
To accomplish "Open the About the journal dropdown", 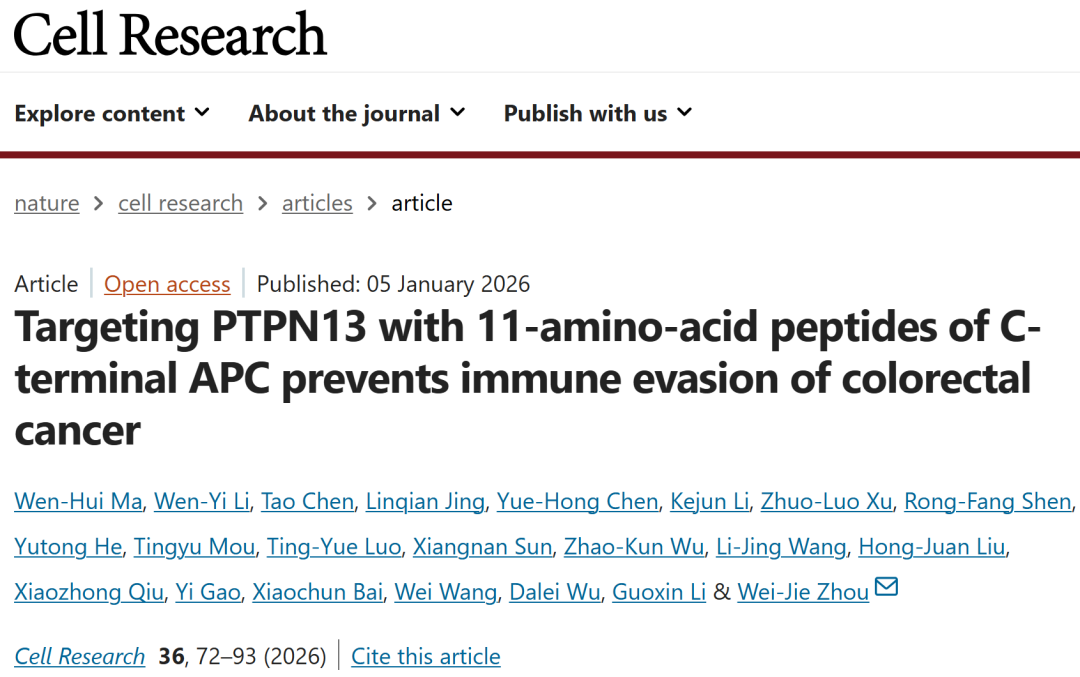I will click(x=356, y=114).
